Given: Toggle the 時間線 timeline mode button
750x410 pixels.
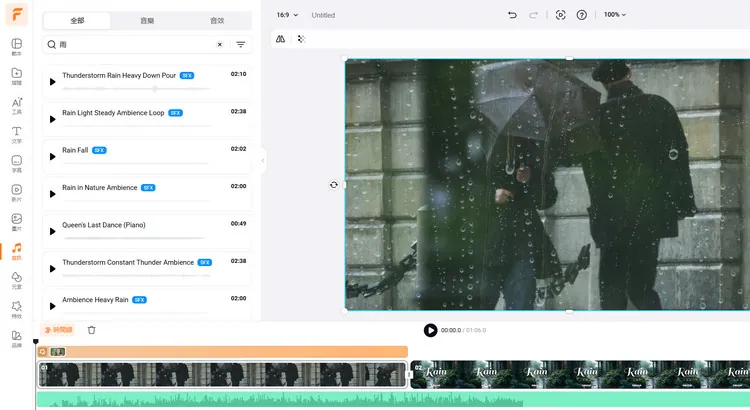Looking at the screenshot, I should point(58,330).
